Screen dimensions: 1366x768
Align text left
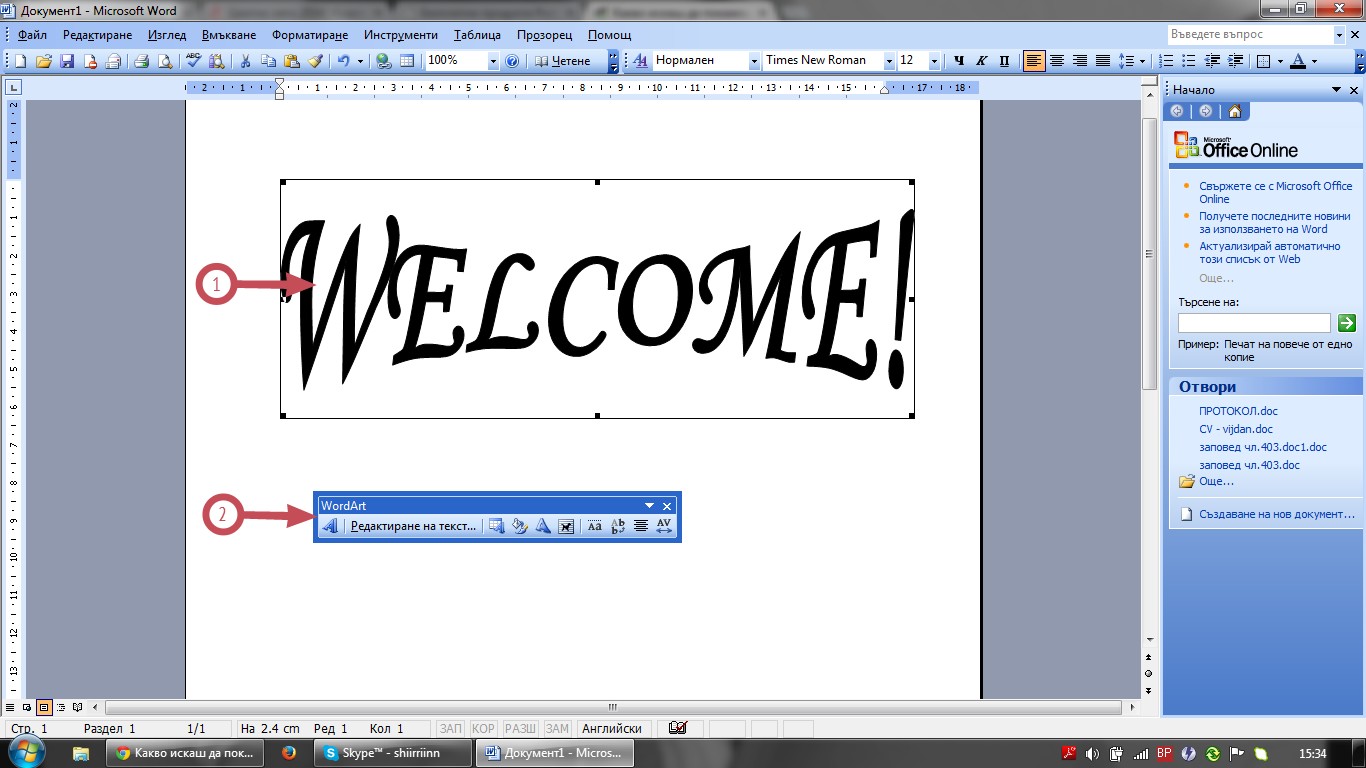pyautogui.click(x=1034, y=61)
